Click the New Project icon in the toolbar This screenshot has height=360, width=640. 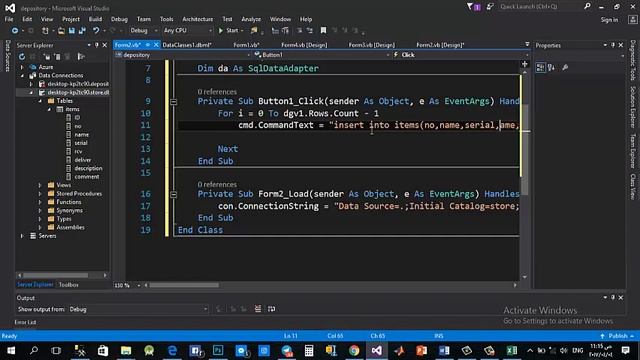pyautogui.click(x=45, y=31)
